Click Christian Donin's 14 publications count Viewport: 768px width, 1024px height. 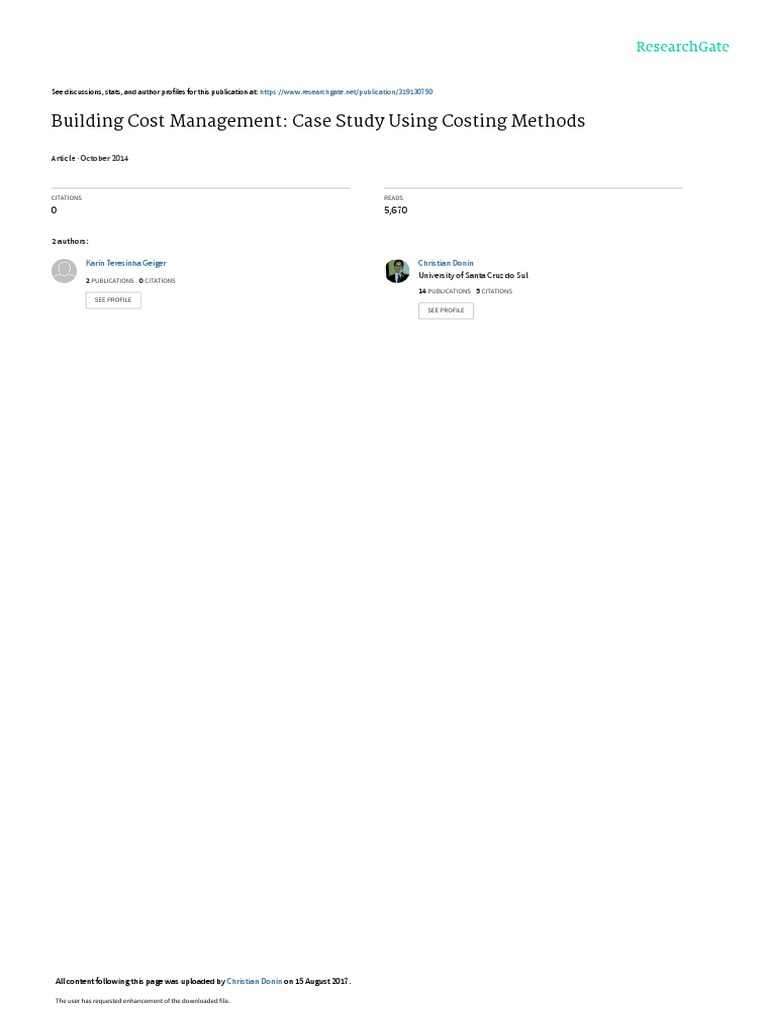click(x=445, y=291)
